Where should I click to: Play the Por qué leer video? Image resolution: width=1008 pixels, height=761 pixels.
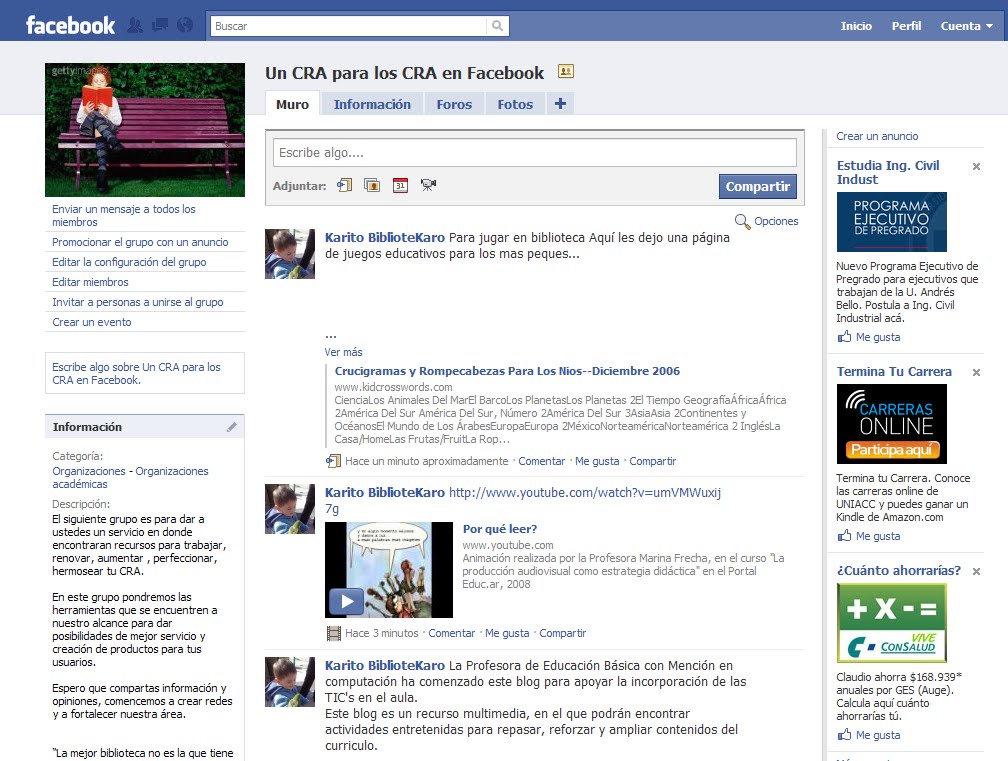click(346, 602)
